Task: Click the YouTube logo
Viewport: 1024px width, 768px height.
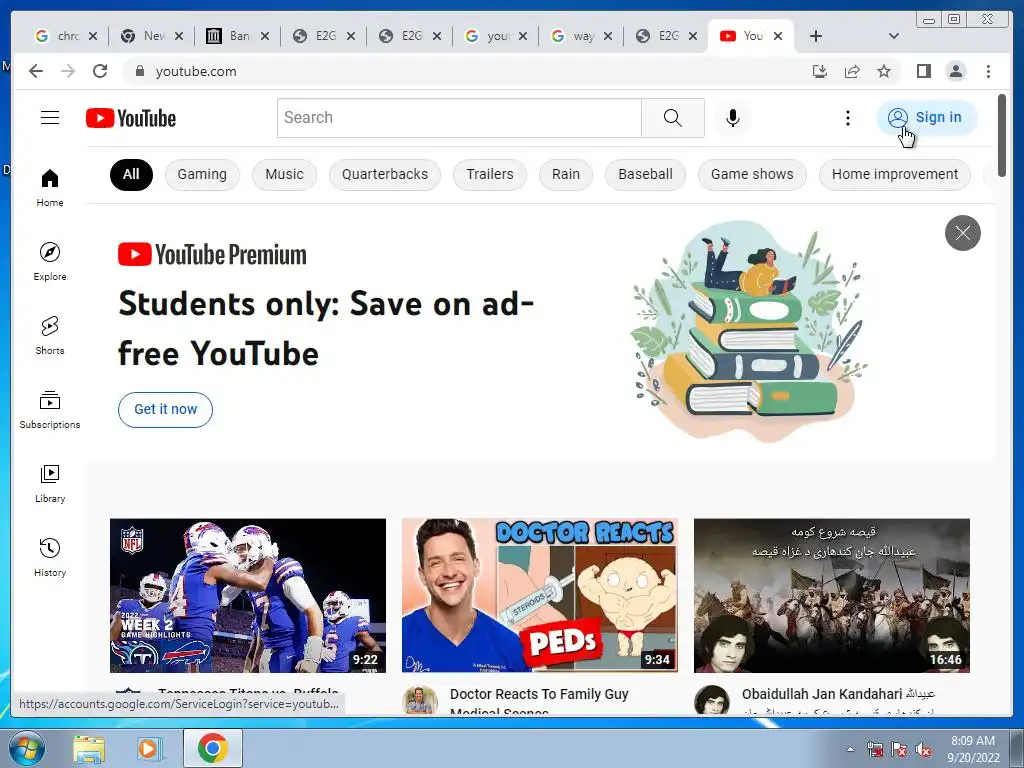Action: tap(131, 118)
